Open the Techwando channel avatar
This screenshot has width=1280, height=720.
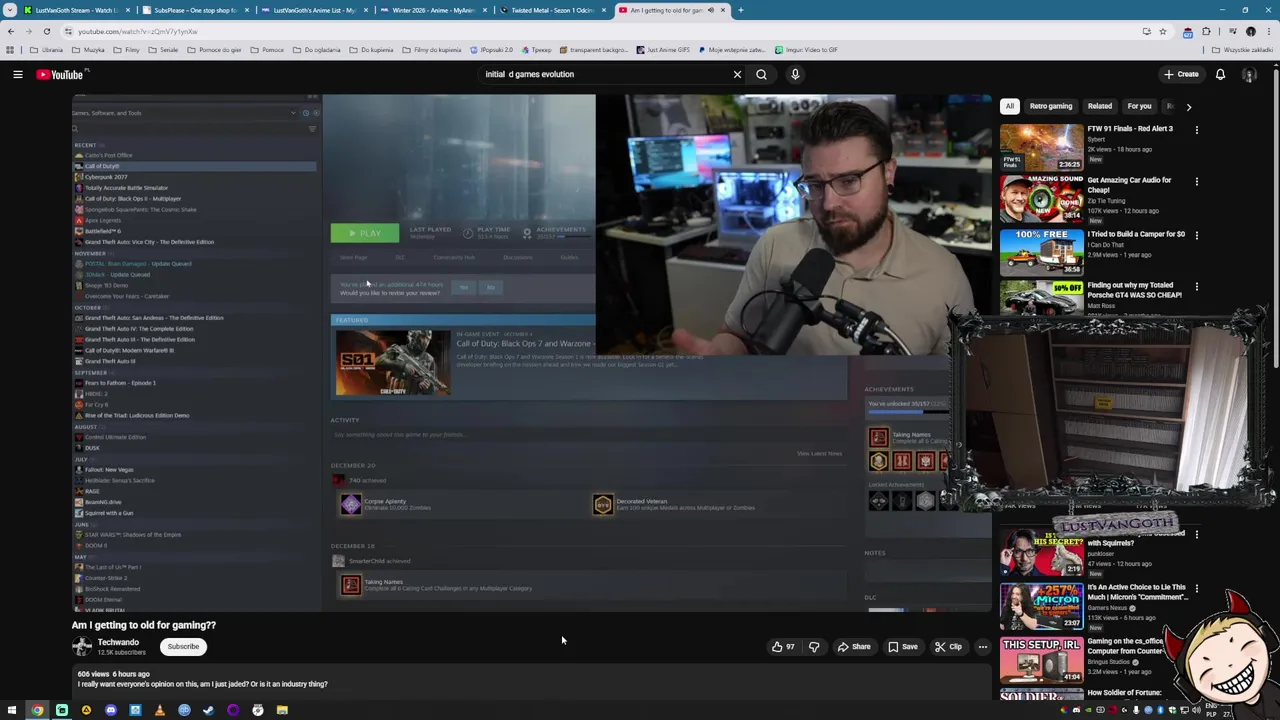[x=82, y=646]
